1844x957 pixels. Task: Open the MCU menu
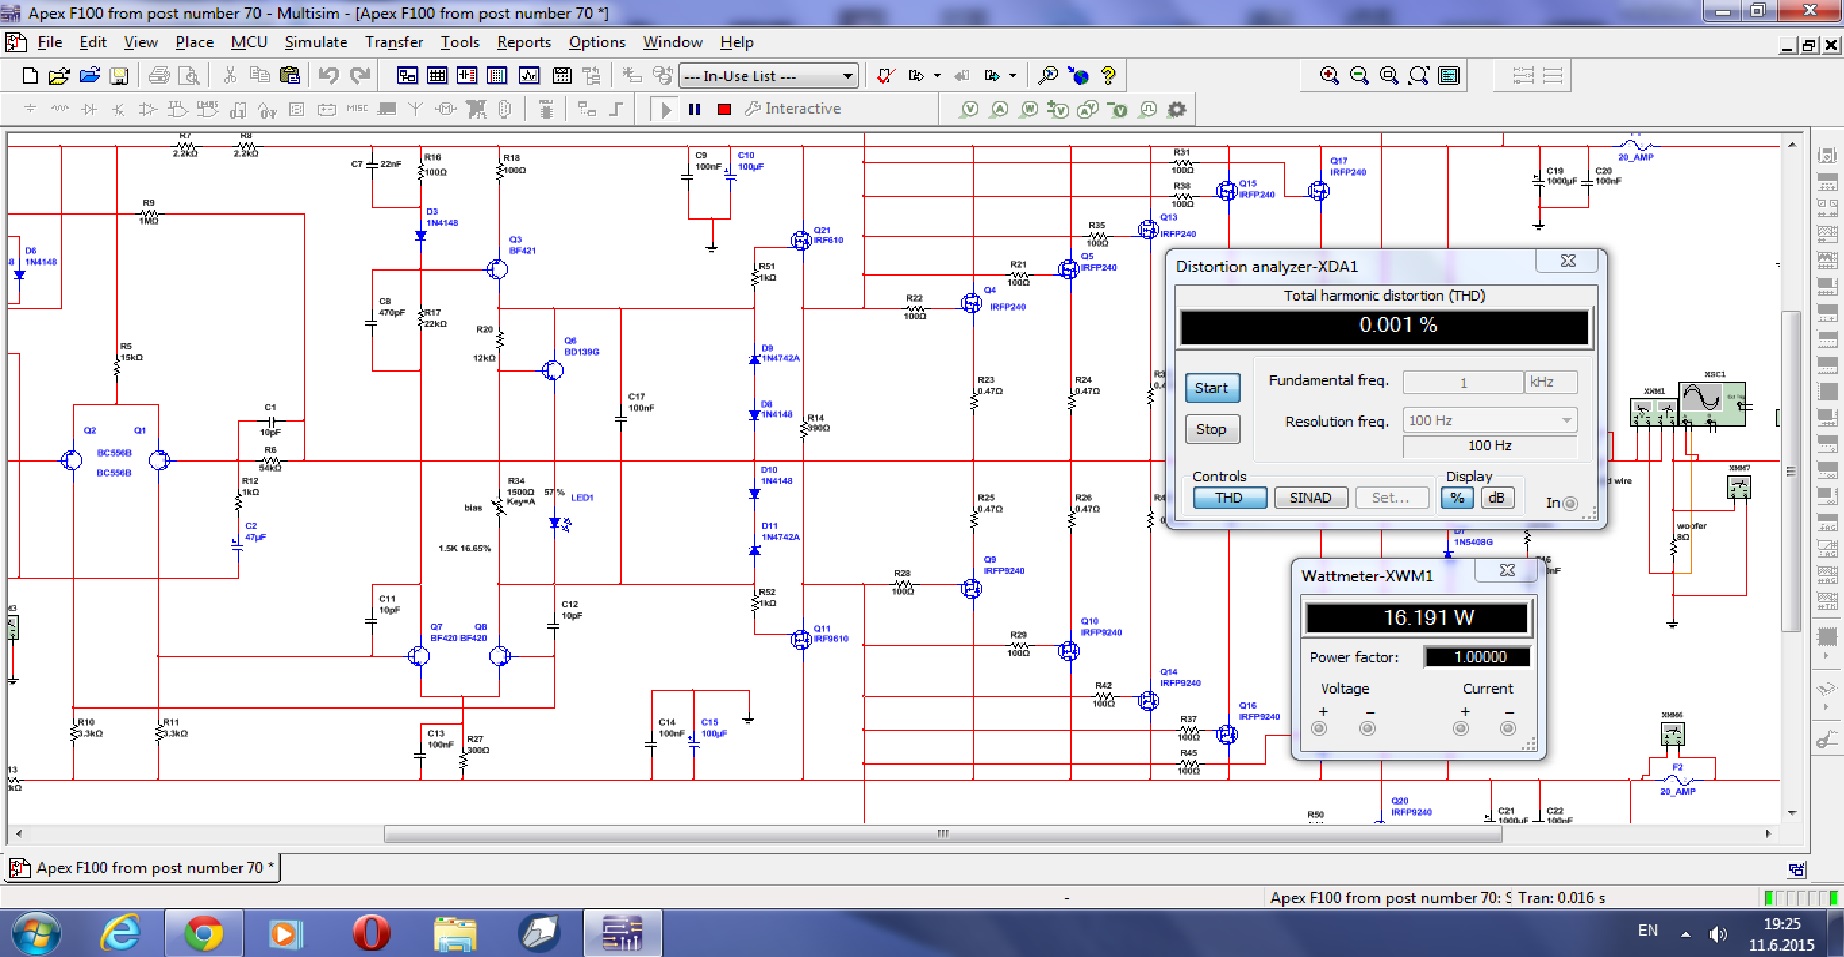point(249,42)
